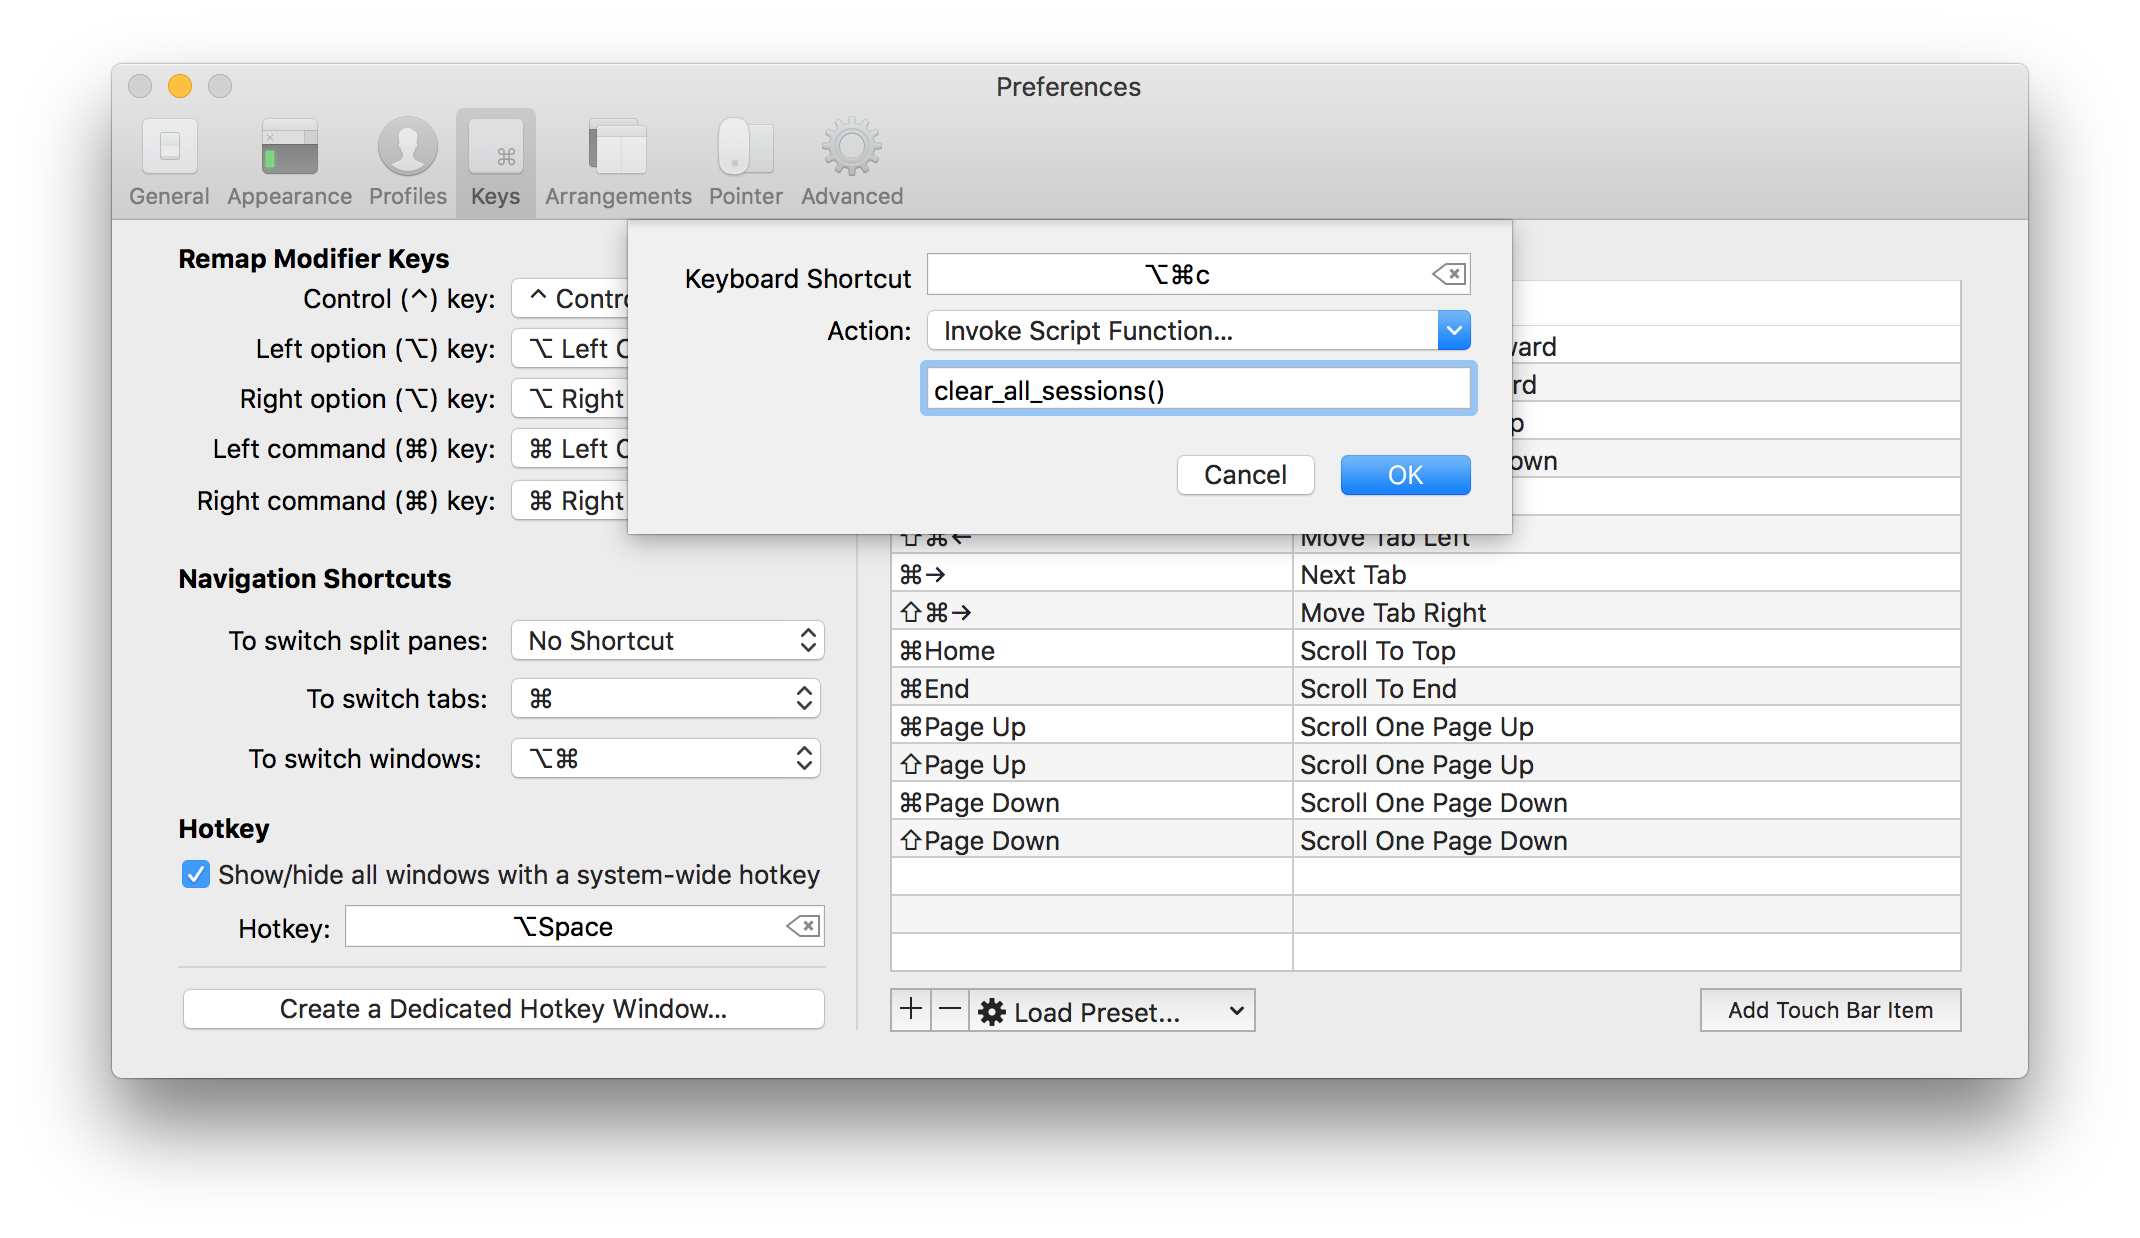This screenshot has height=1238, width=2140.
Task: Click OK to confirm shortcut settings
Action: 1403,475
